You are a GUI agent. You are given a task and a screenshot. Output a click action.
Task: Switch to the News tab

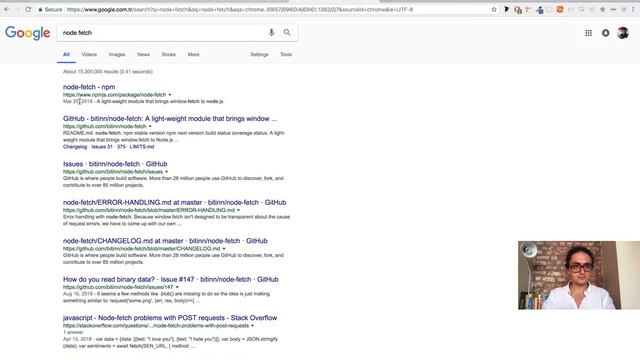click(x=143, y=54)
